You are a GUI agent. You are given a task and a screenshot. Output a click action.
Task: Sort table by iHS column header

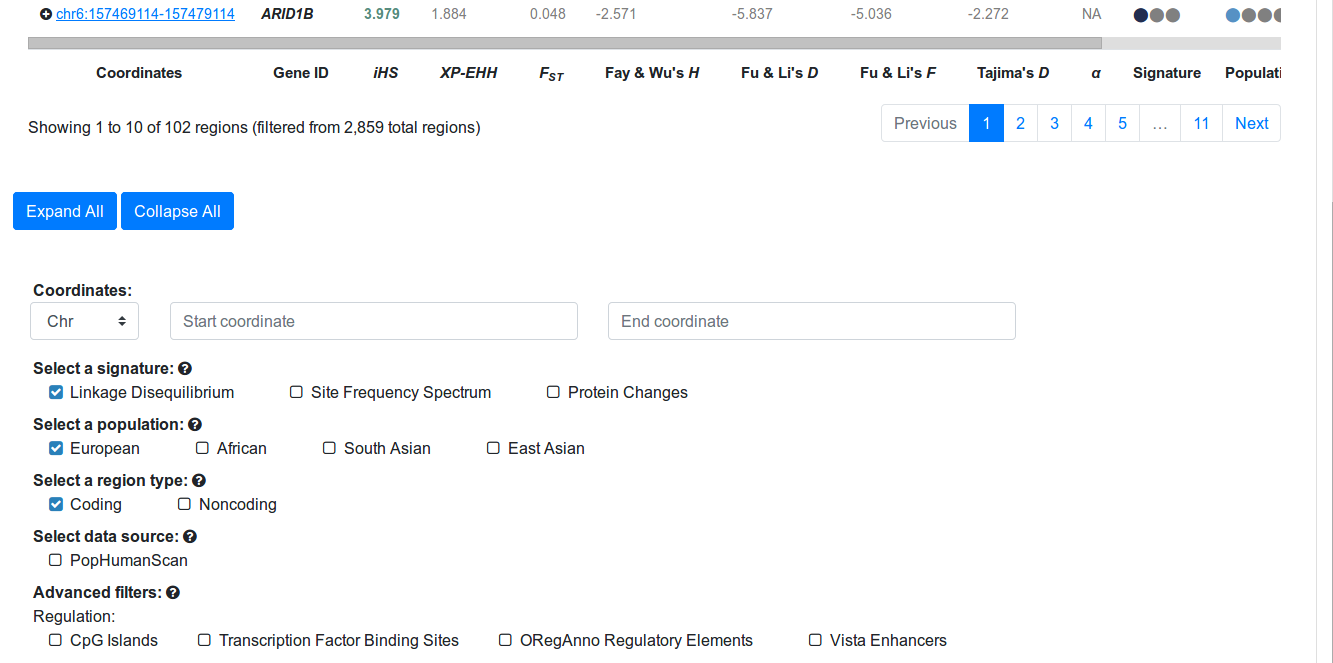tap(385, 73)
